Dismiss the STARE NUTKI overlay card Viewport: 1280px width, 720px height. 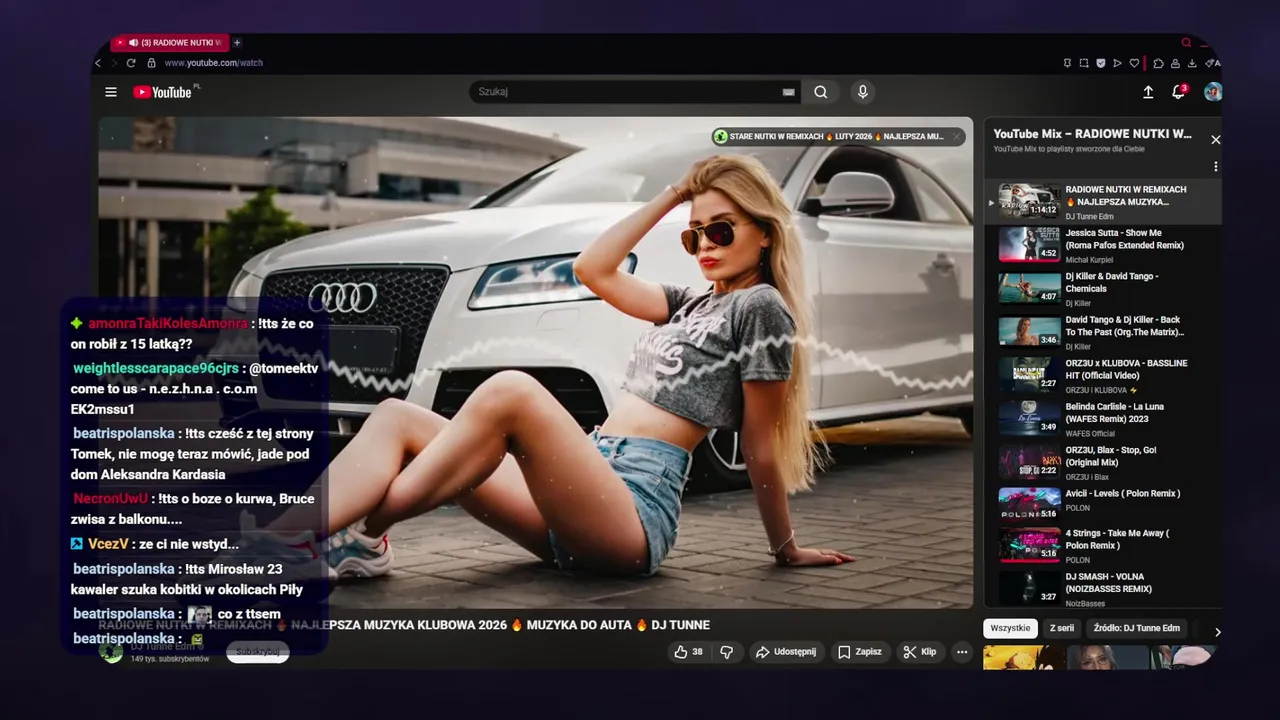coord(956,136)
